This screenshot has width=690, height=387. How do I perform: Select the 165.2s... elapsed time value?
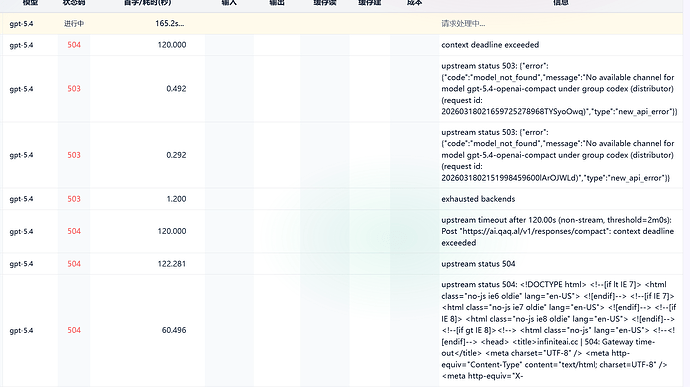170,24
